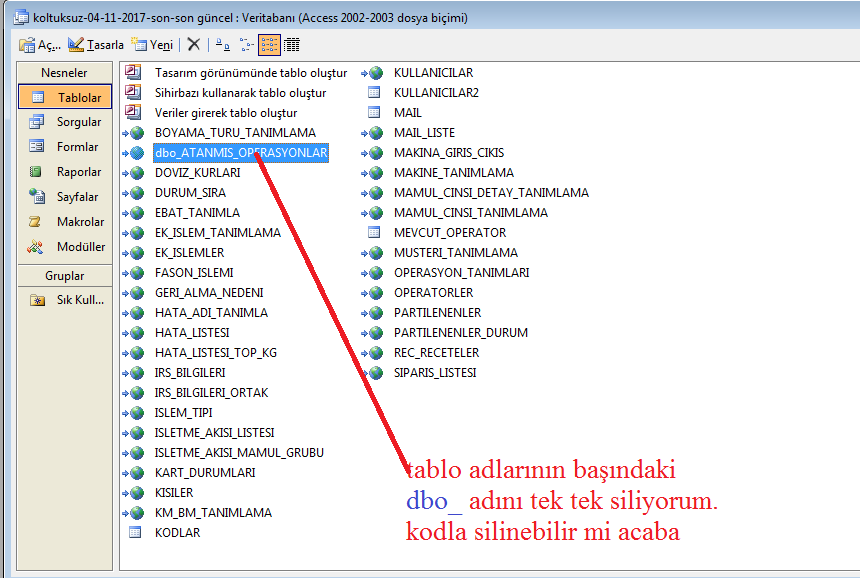Switch to small icons view

point(246,45)
